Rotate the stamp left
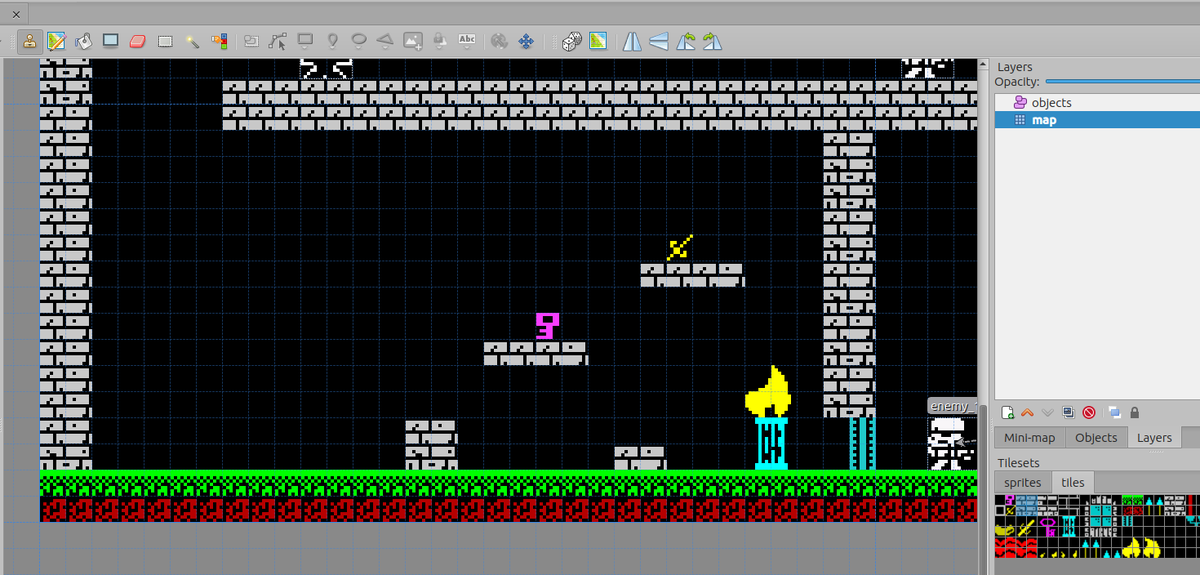1200x575 pixels. (685, 41)
